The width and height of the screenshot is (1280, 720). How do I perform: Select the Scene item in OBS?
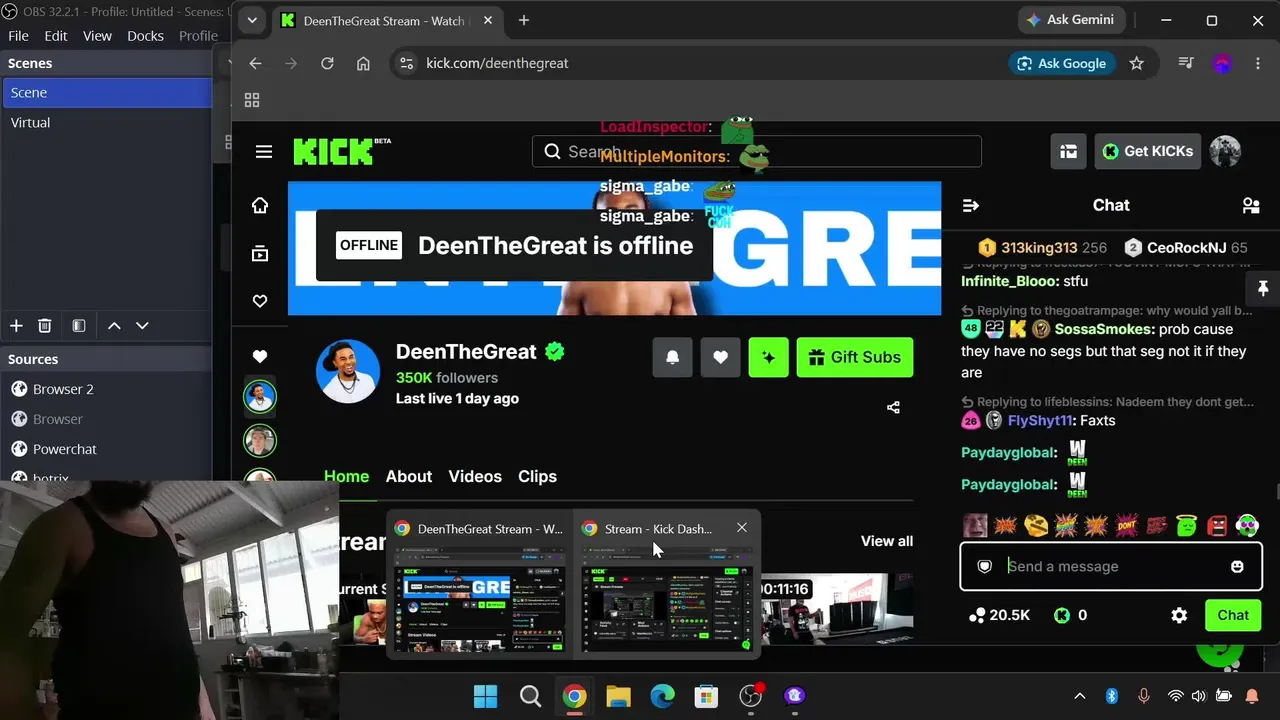tap(106, 92)
